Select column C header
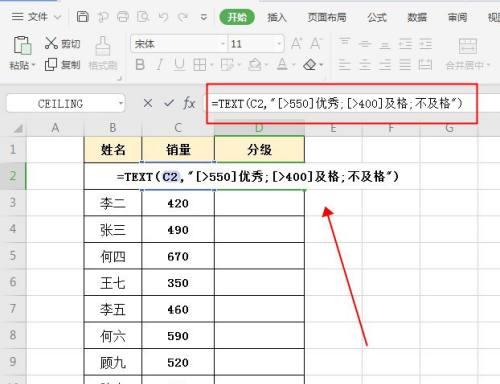The image size is (500, 384). pos(178,128)
